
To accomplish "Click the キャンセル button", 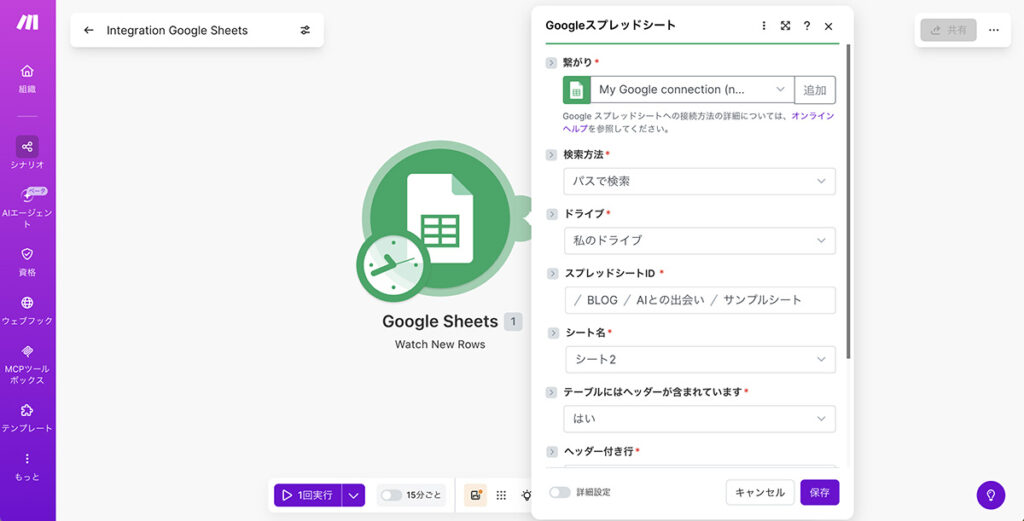I will tap(760, 492).
